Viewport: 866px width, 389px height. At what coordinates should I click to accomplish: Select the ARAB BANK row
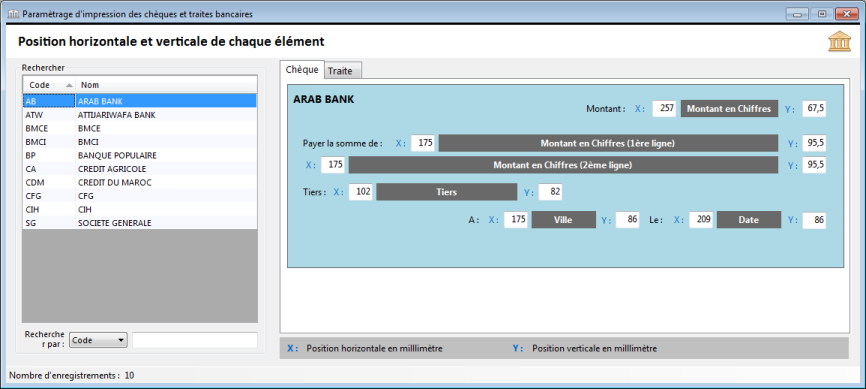(140, 101)
